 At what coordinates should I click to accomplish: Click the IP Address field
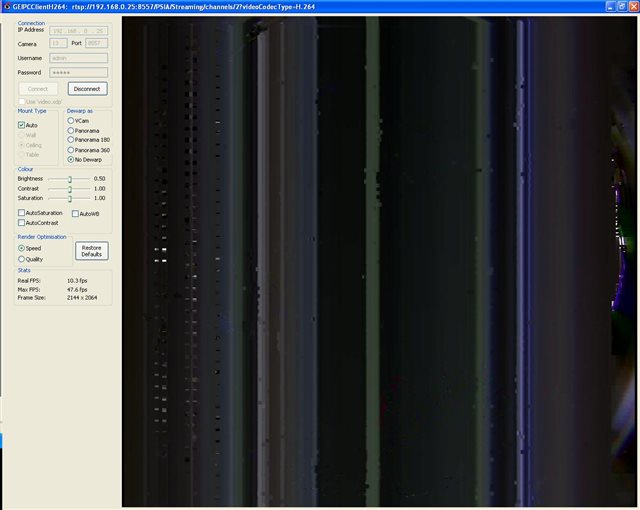tap(79, 31)
